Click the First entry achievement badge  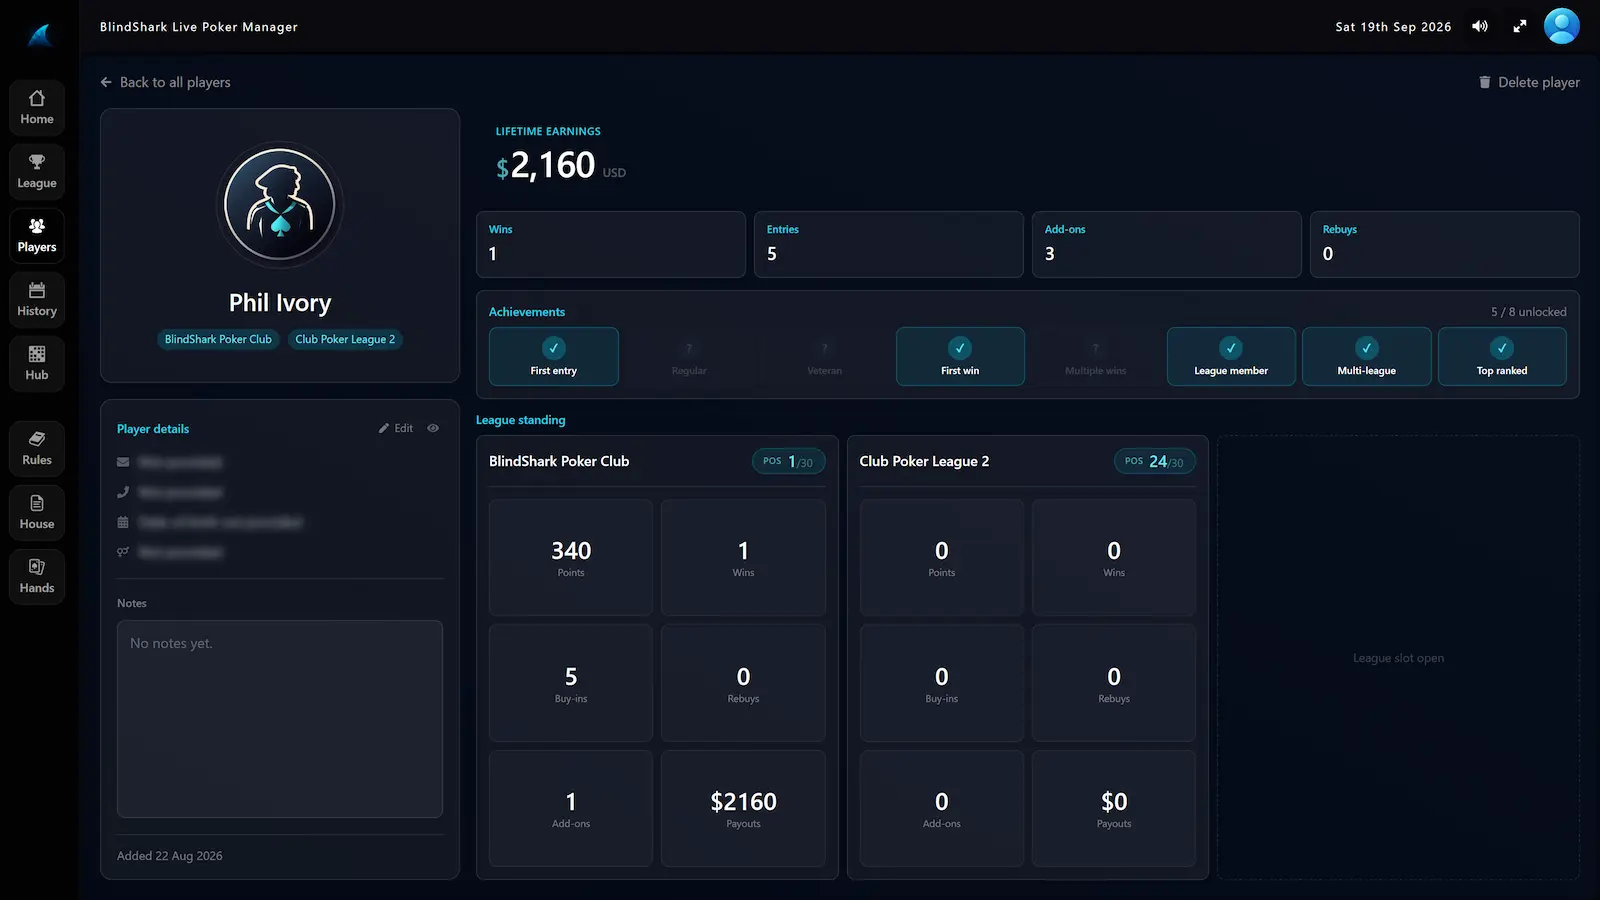554,356
